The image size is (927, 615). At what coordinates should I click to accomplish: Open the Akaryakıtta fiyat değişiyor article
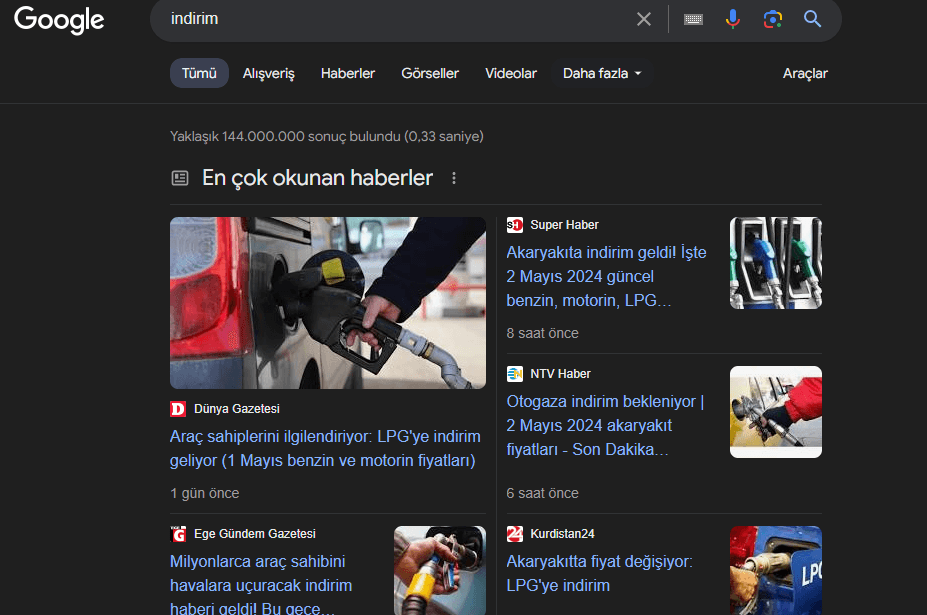point(599,573)
